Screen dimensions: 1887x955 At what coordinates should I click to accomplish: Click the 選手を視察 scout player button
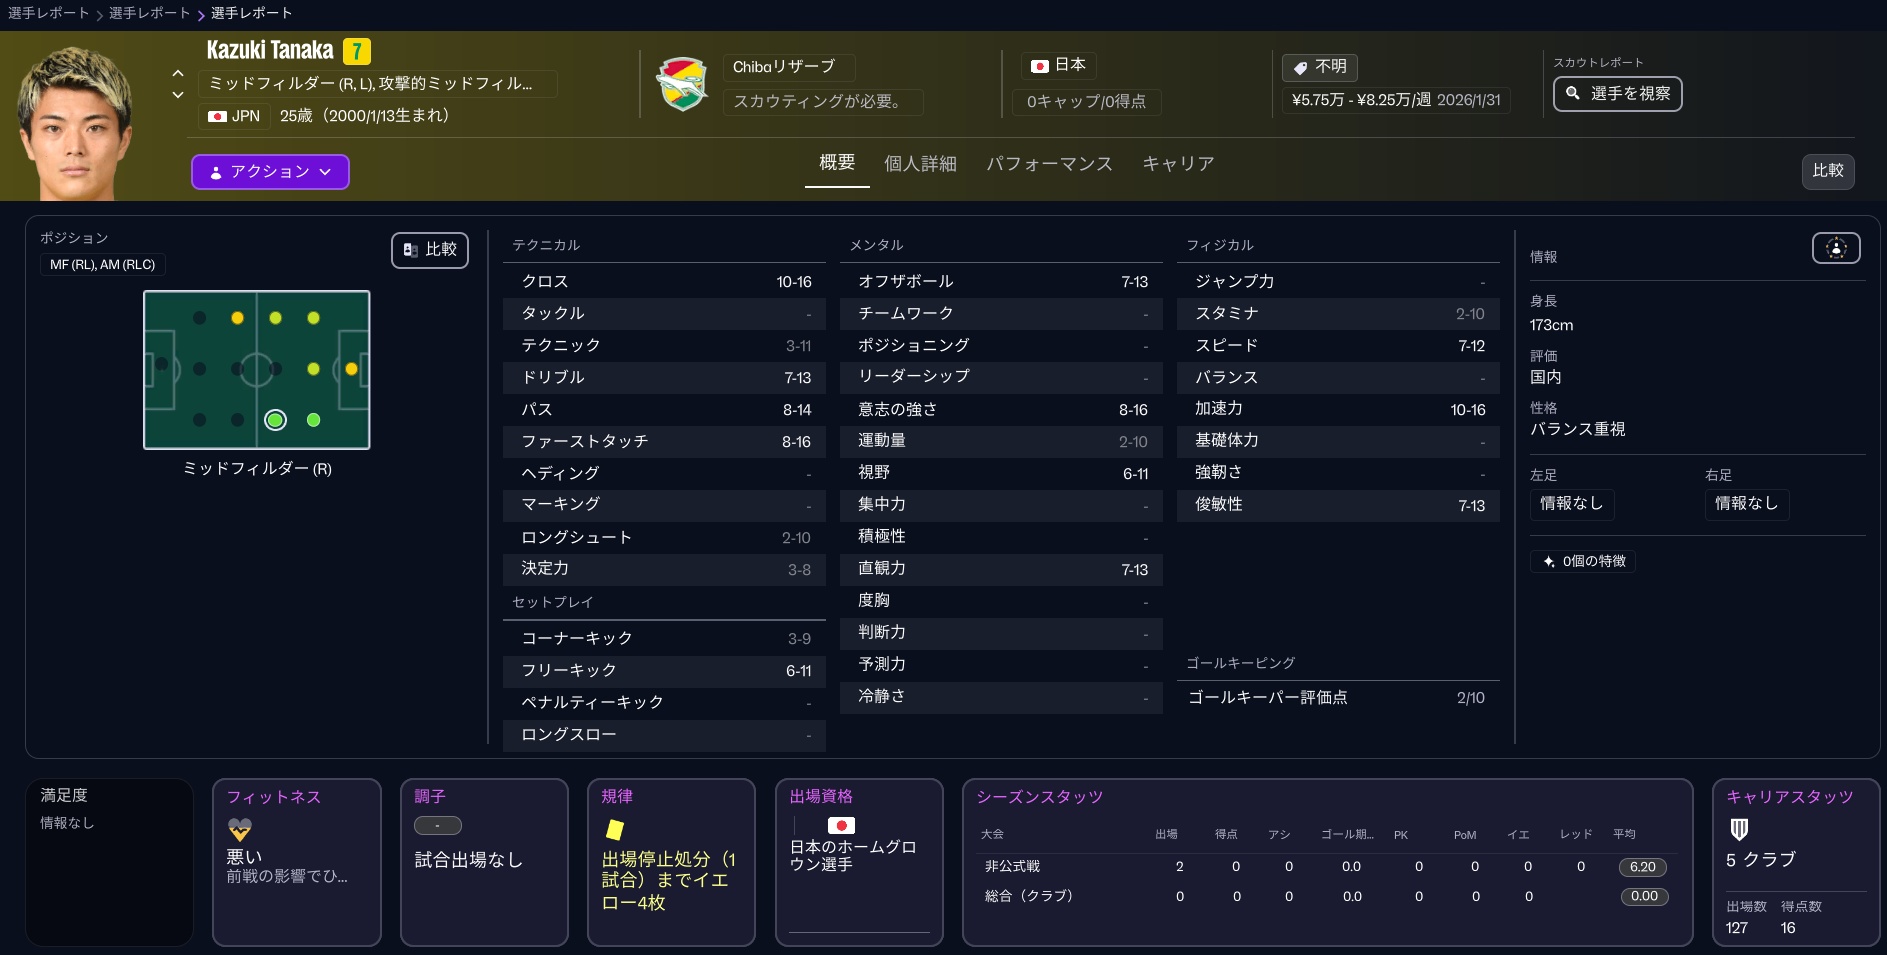coord(1617,94)
